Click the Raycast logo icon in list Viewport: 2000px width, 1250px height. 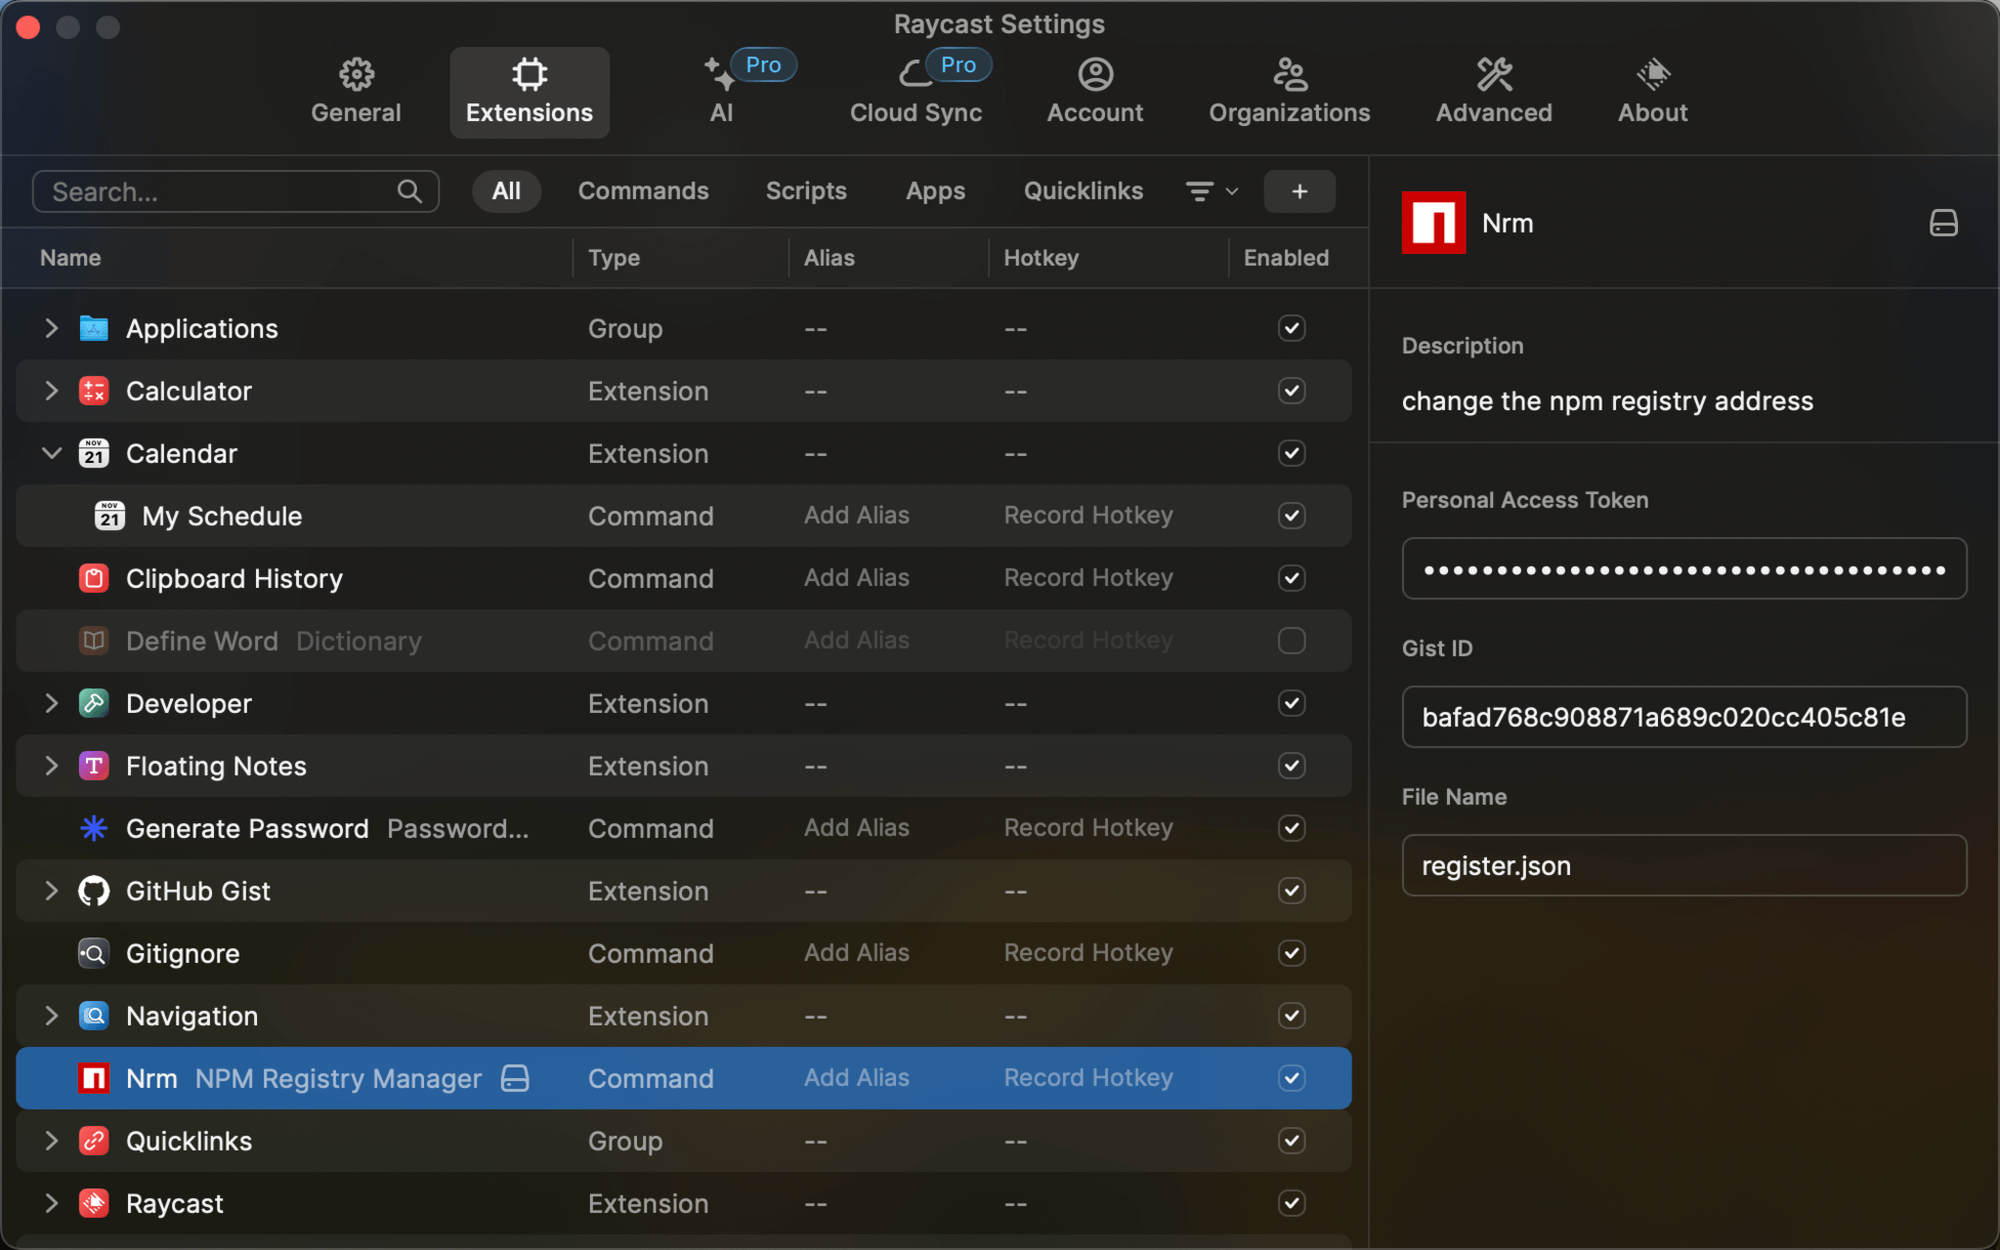[94, 1203]
